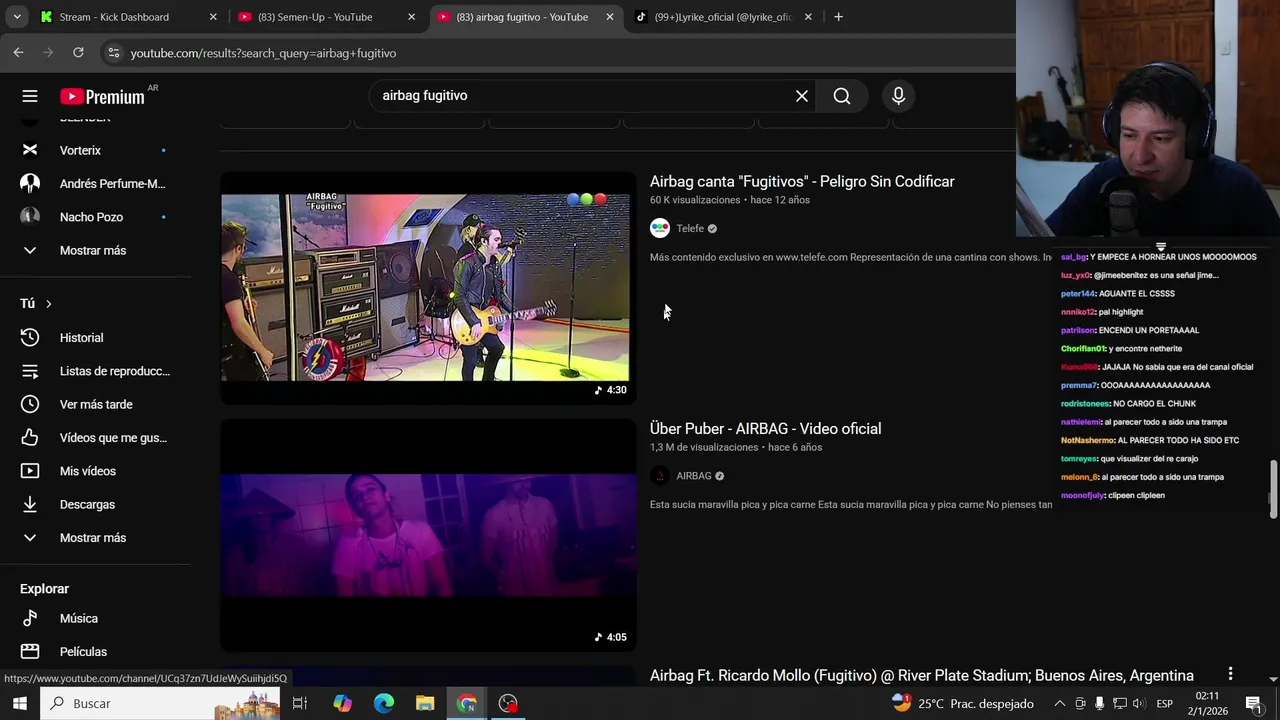
Task: Open Ver más tarde list
Action: point(96,404)
